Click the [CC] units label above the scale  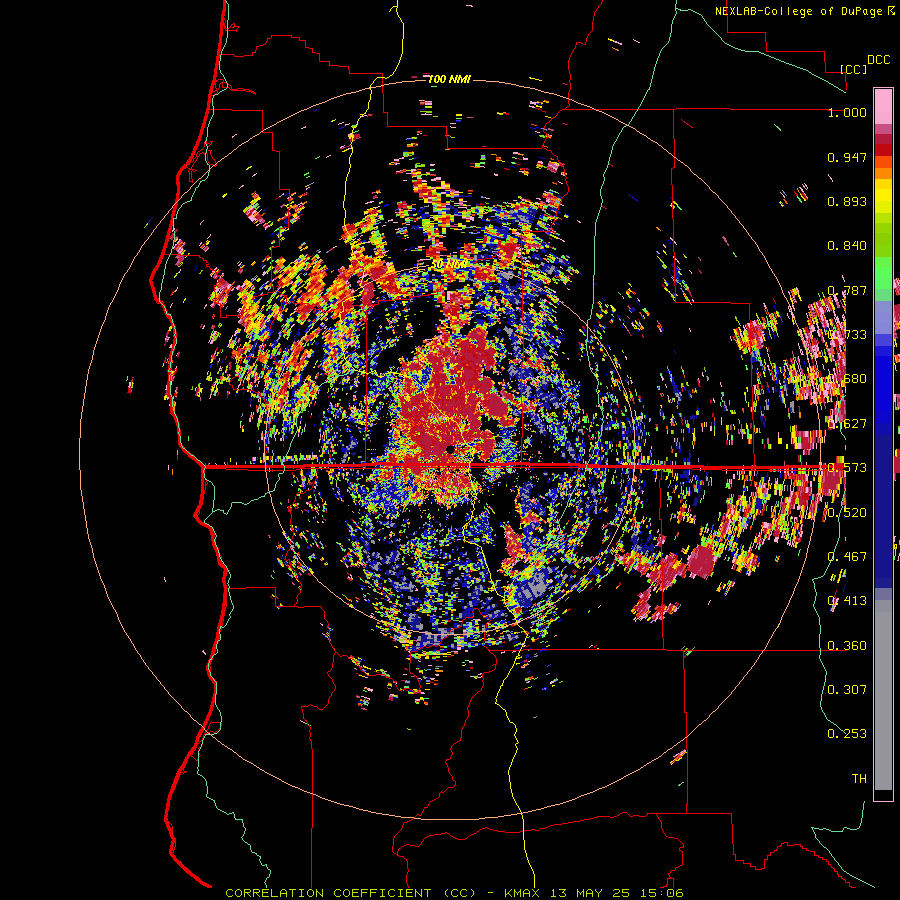pyautogui.click(x=854, y=69)
